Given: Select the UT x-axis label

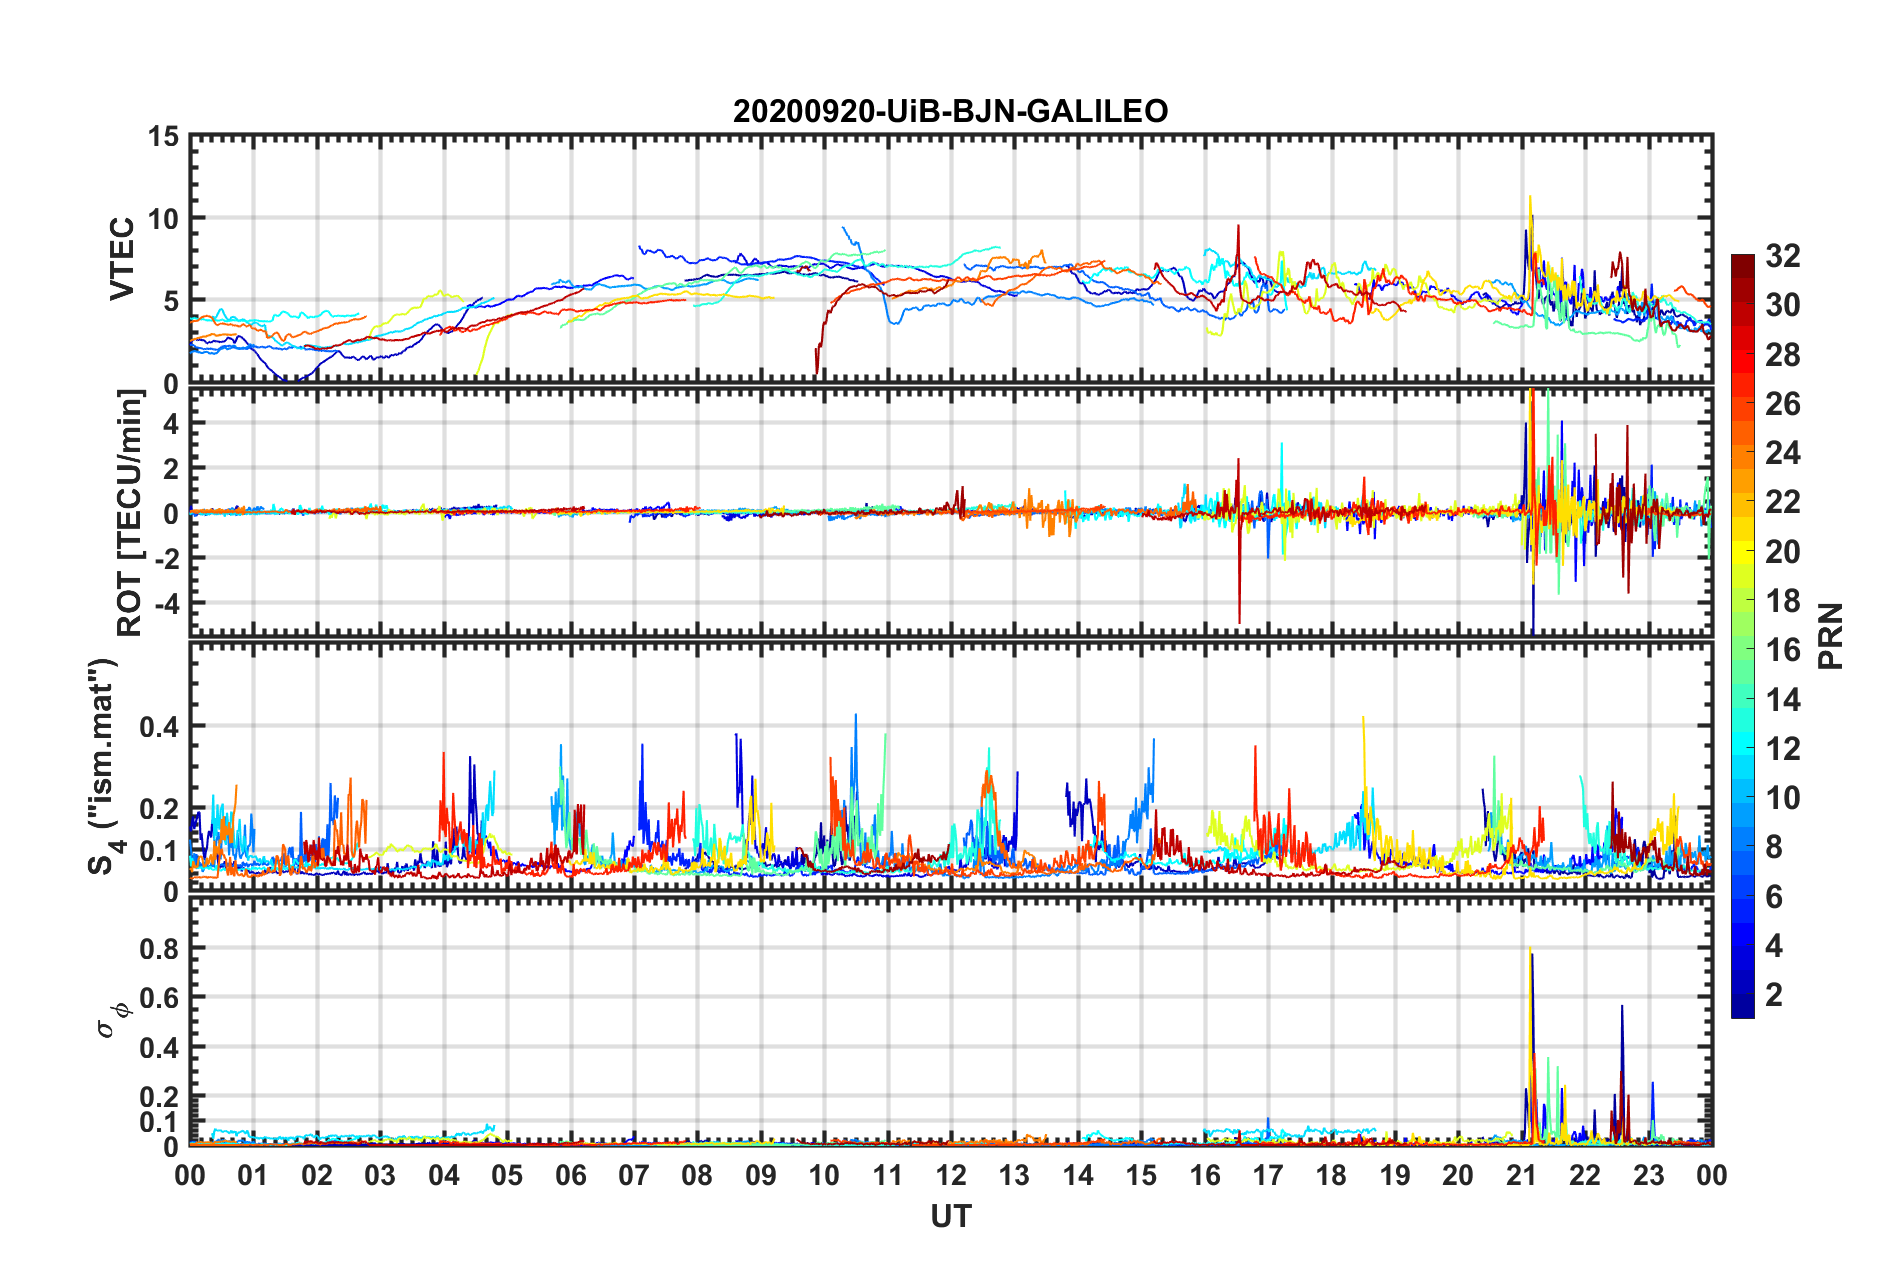Looking at the screenshot, I should click(951, 1216).
